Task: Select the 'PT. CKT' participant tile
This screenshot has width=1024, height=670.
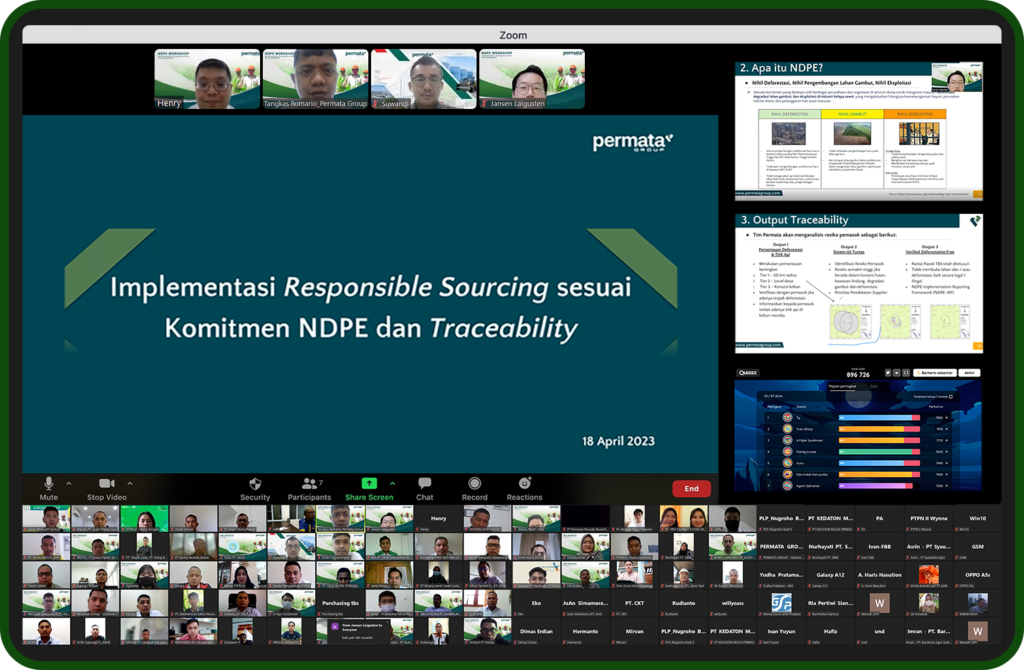Action: click(634, 603)
